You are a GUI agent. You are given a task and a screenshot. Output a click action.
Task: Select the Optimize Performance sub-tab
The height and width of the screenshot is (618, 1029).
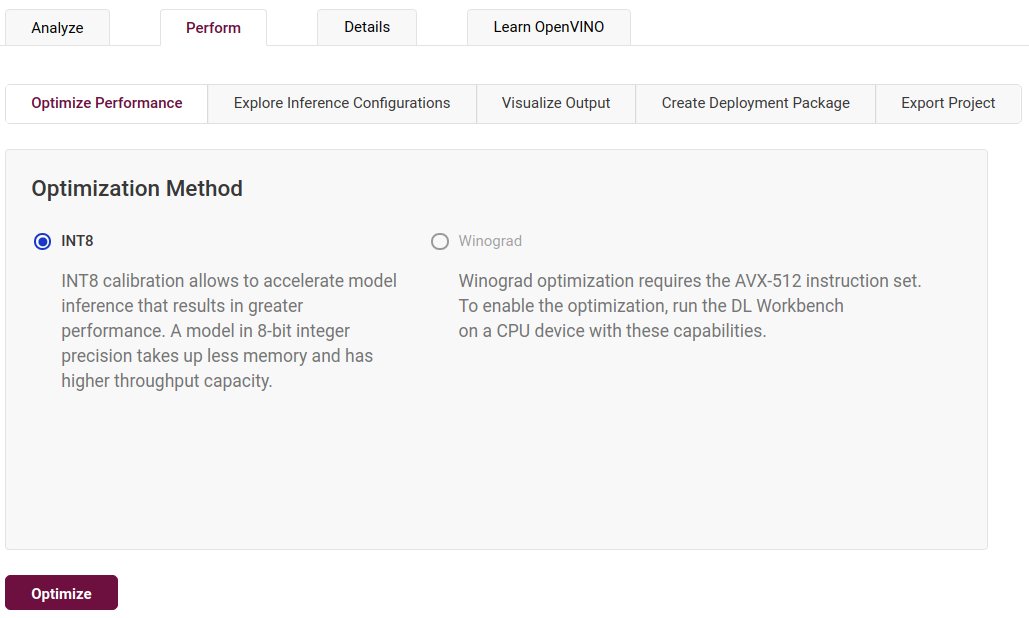[107, 103]
